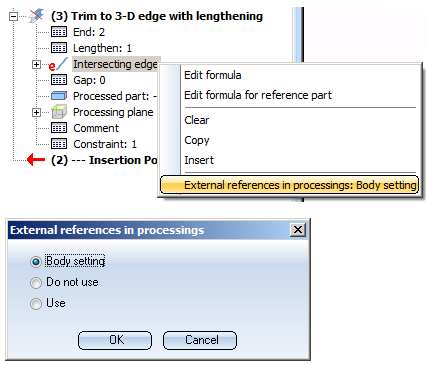The height and width of the screenshot is (365, 426).
Task: Expand the Intersecting edge tree node
Action: 36,64
